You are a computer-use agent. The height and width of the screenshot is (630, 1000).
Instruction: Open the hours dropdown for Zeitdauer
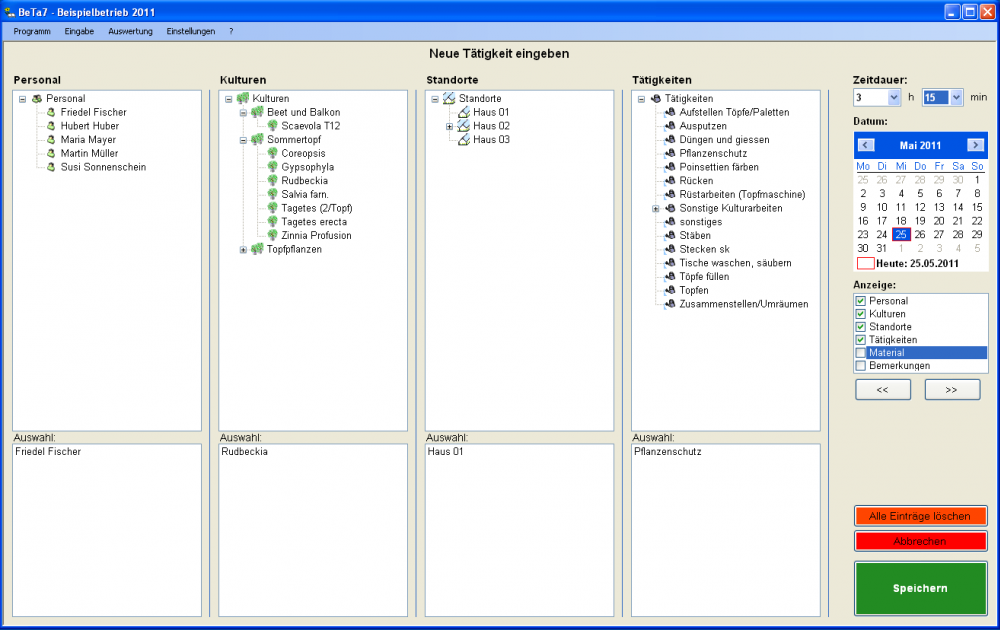893,98
